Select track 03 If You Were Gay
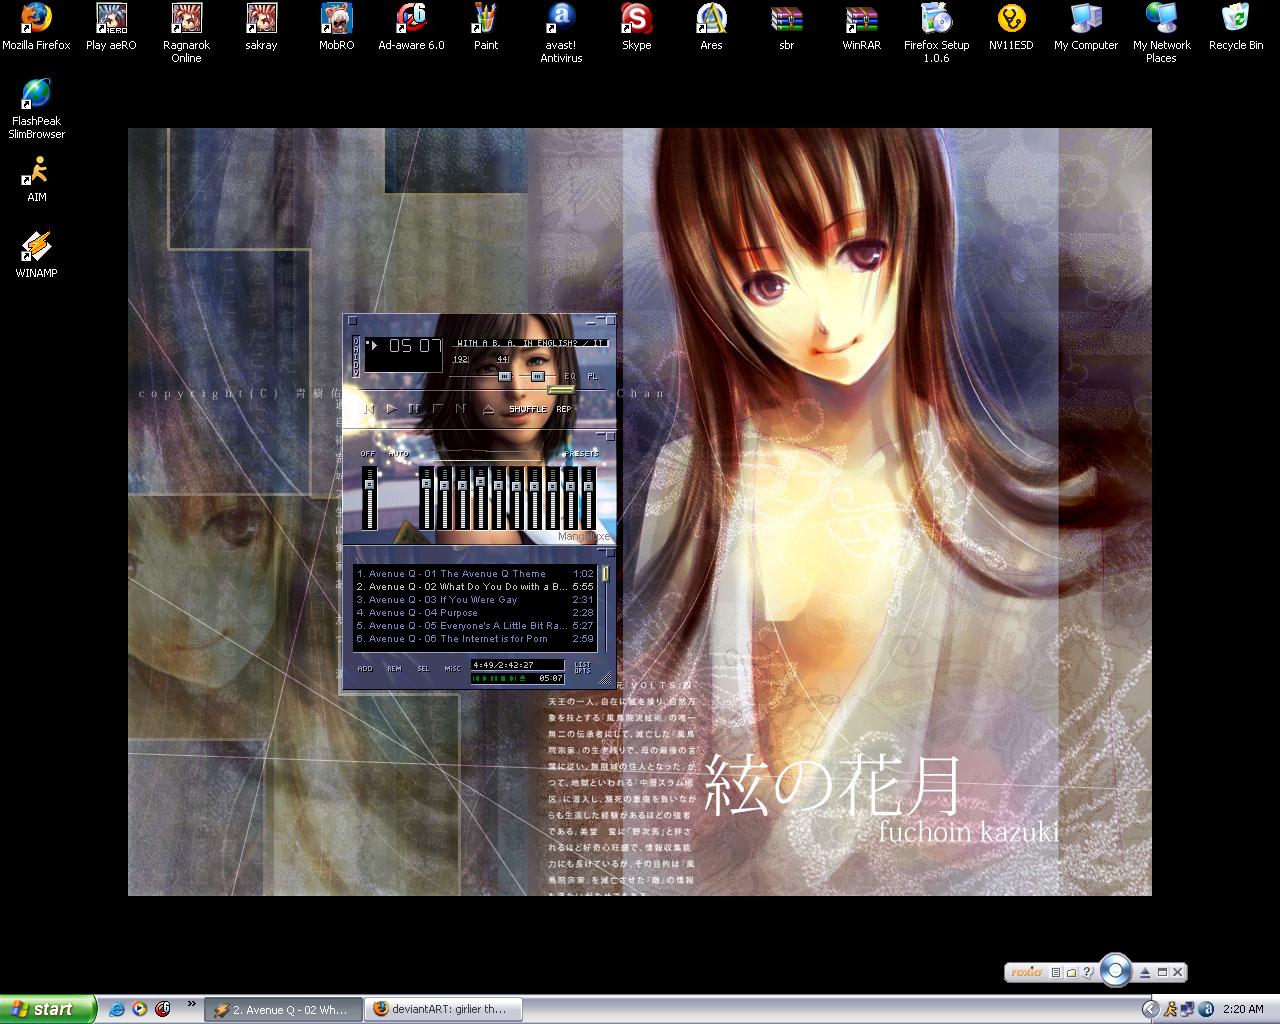The height and width of the screenshot is (1024, 1280). (x=475, y=600)
